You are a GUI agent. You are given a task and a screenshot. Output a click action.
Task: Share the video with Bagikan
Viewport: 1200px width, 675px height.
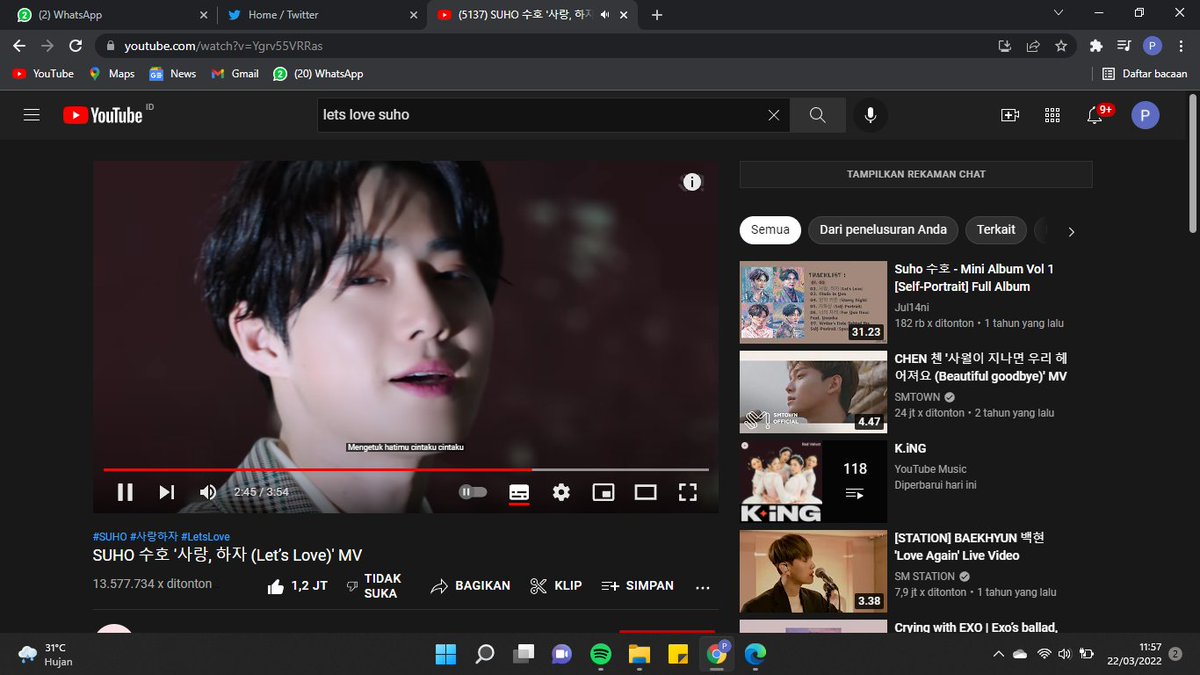coord(470,586)
